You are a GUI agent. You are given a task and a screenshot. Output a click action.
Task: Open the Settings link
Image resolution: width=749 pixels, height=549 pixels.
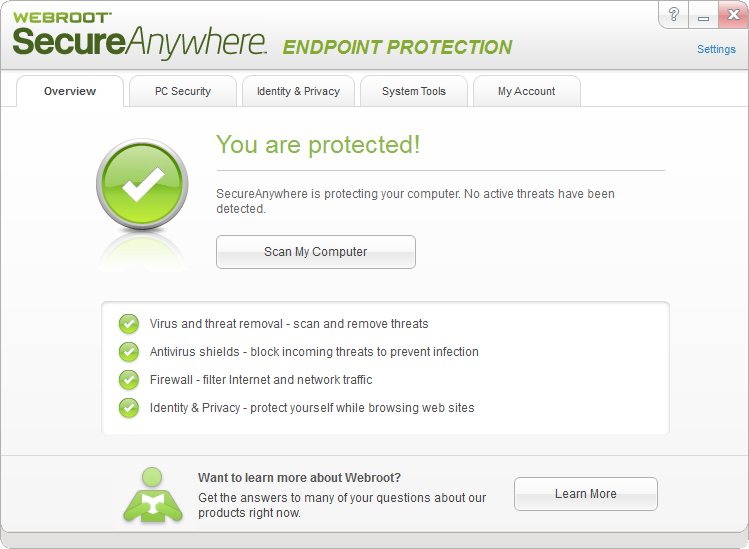716,49
